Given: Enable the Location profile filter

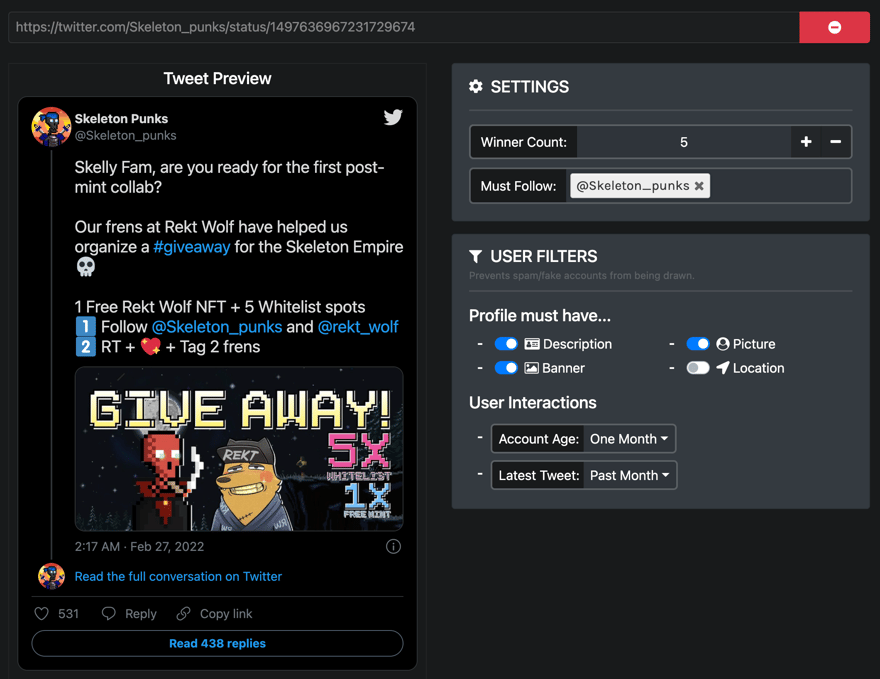Looking at the screenshot, I should click(698, 368).
